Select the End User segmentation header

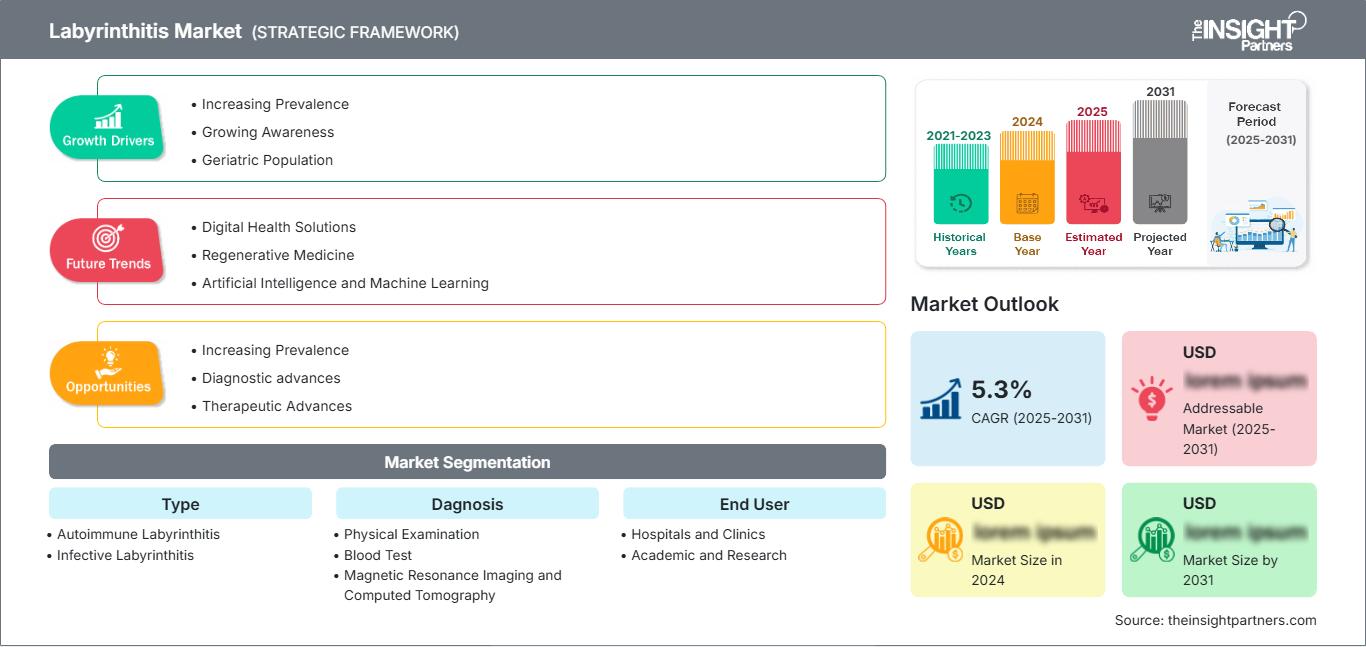754,504
